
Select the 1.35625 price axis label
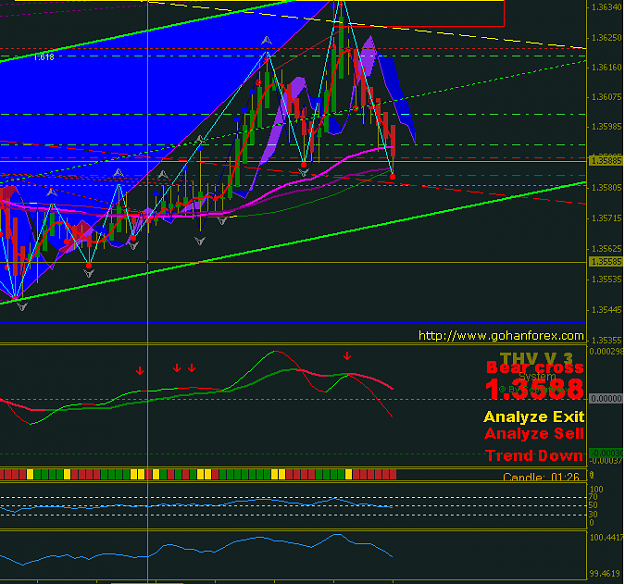click(606, 249)
